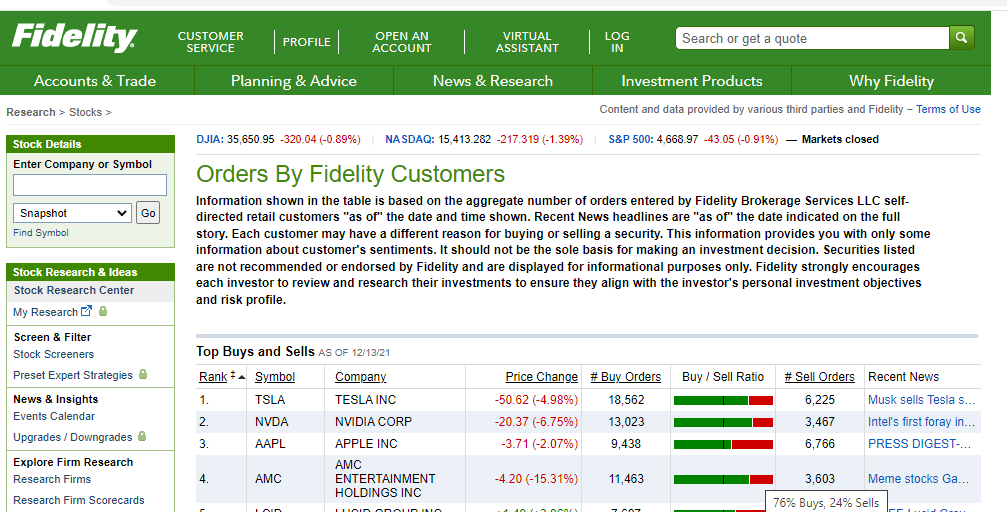Sort table by # Buy Orders column
This screenshot has height=512, width=1007.
625,377
